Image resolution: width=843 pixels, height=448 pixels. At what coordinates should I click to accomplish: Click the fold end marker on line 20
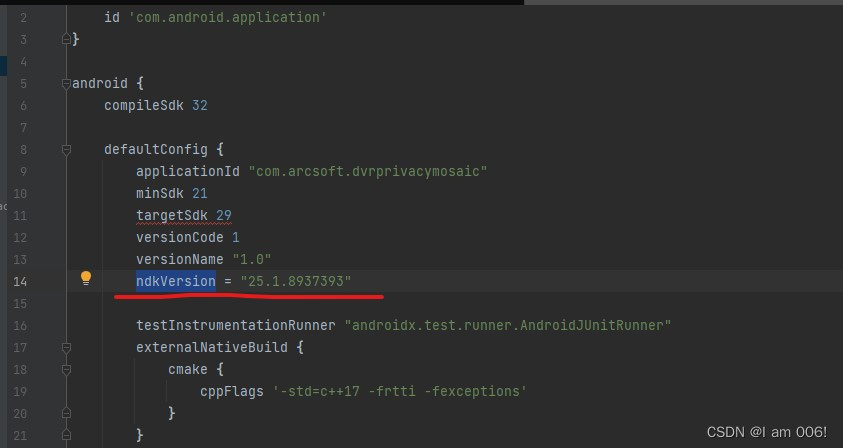[66, 413]
